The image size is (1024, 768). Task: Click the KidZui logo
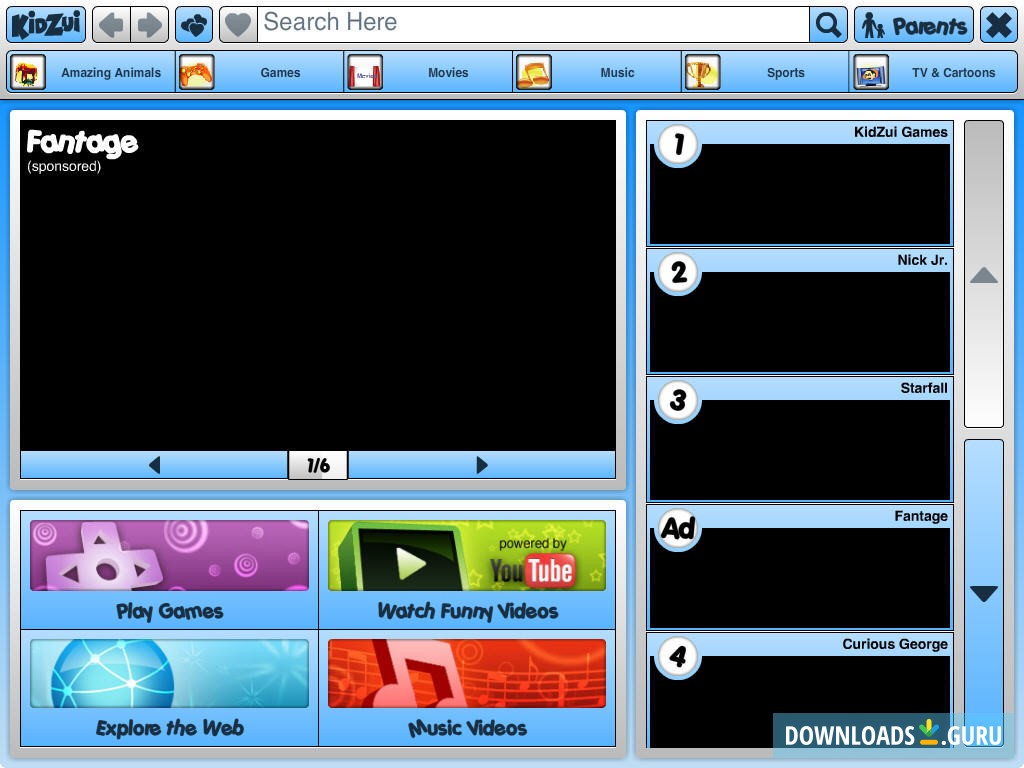[x=44, y=22]
